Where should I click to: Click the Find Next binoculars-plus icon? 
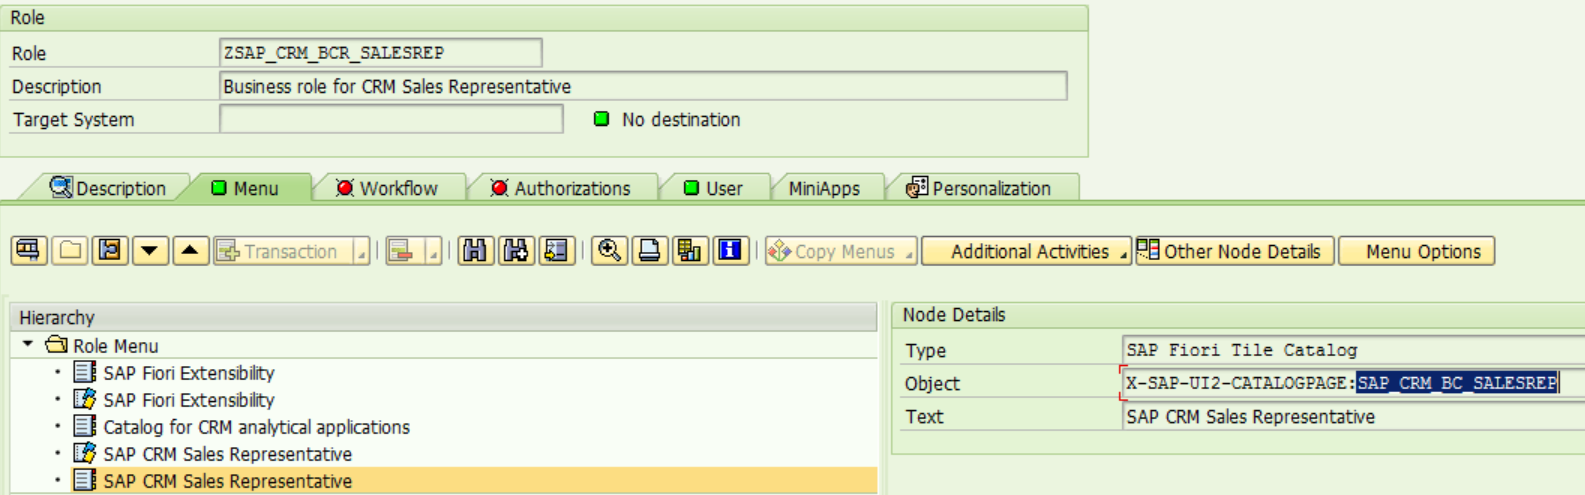(516, 251)
